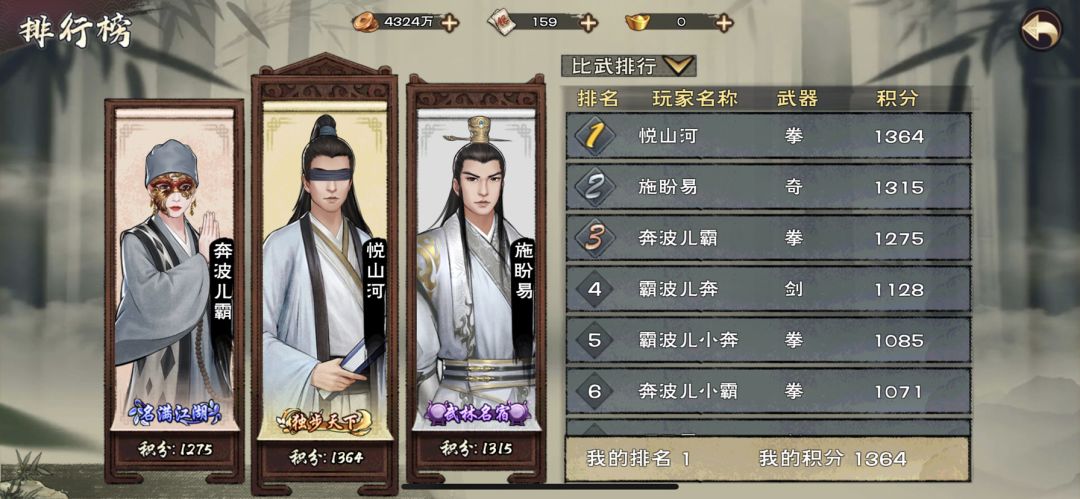Tap the rank 3 bronze medal badge
The image size is (1080, 499).
pyautogui.click(x=594, y=238)
